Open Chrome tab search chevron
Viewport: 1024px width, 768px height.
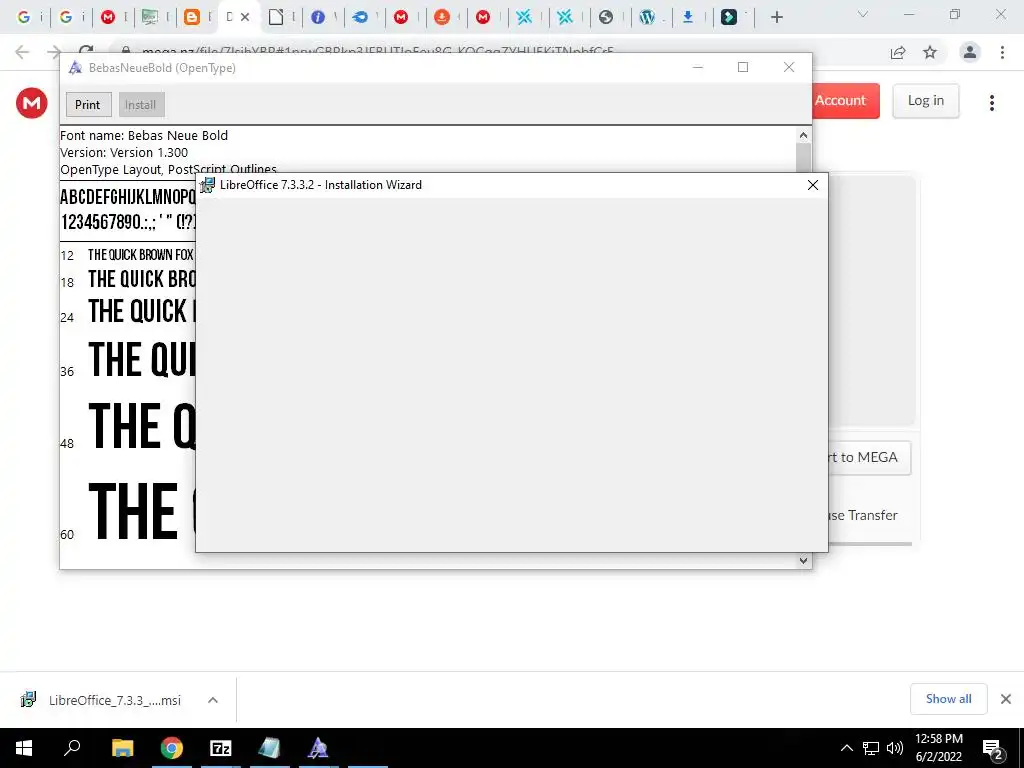(x=863, y=14)
